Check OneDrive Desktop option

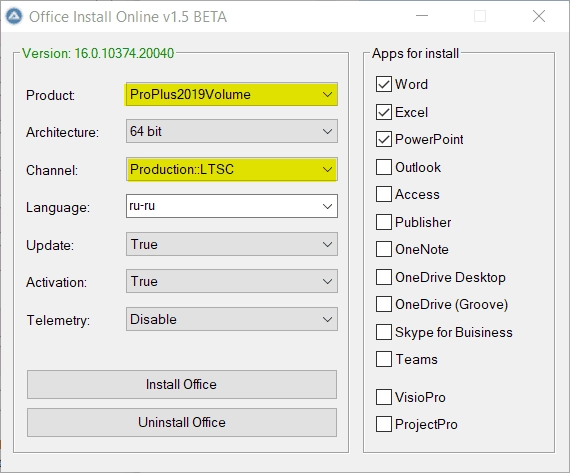[x=384, y=277]
